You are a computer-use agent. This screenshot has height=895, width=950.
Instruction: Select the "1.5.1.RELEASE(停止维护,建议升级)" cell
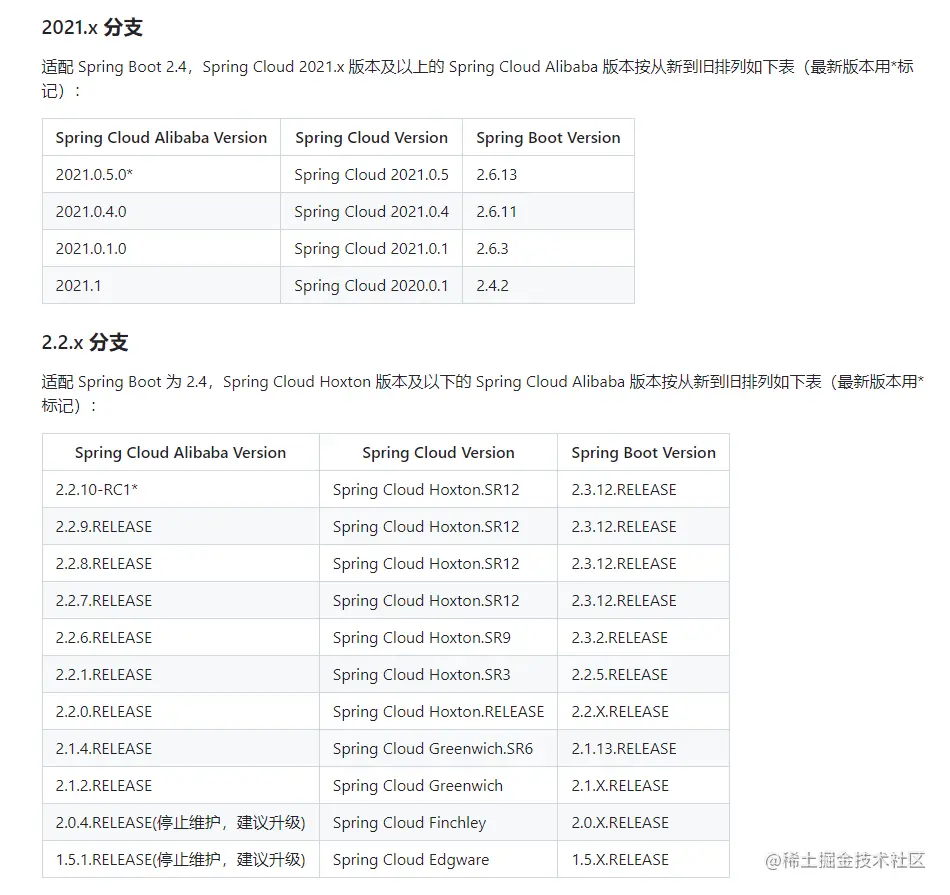181,859
